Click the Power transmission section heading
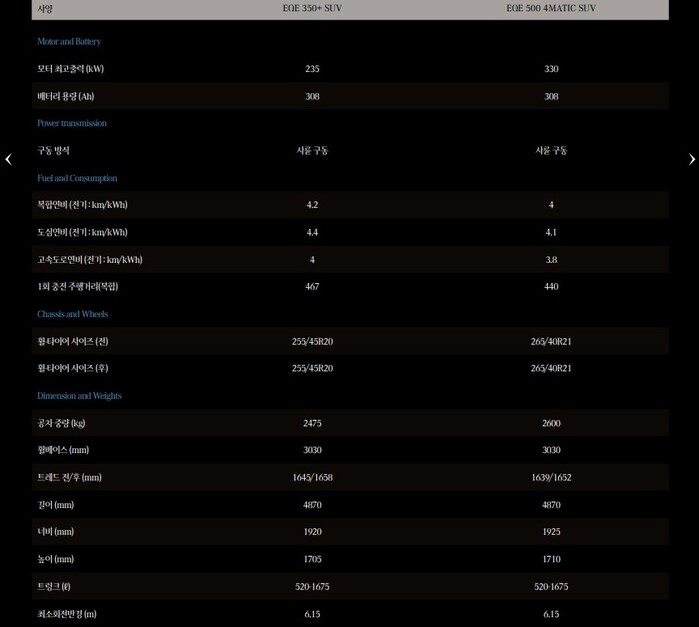Viewport: 699px width, 627px height. tap(72, 123)
